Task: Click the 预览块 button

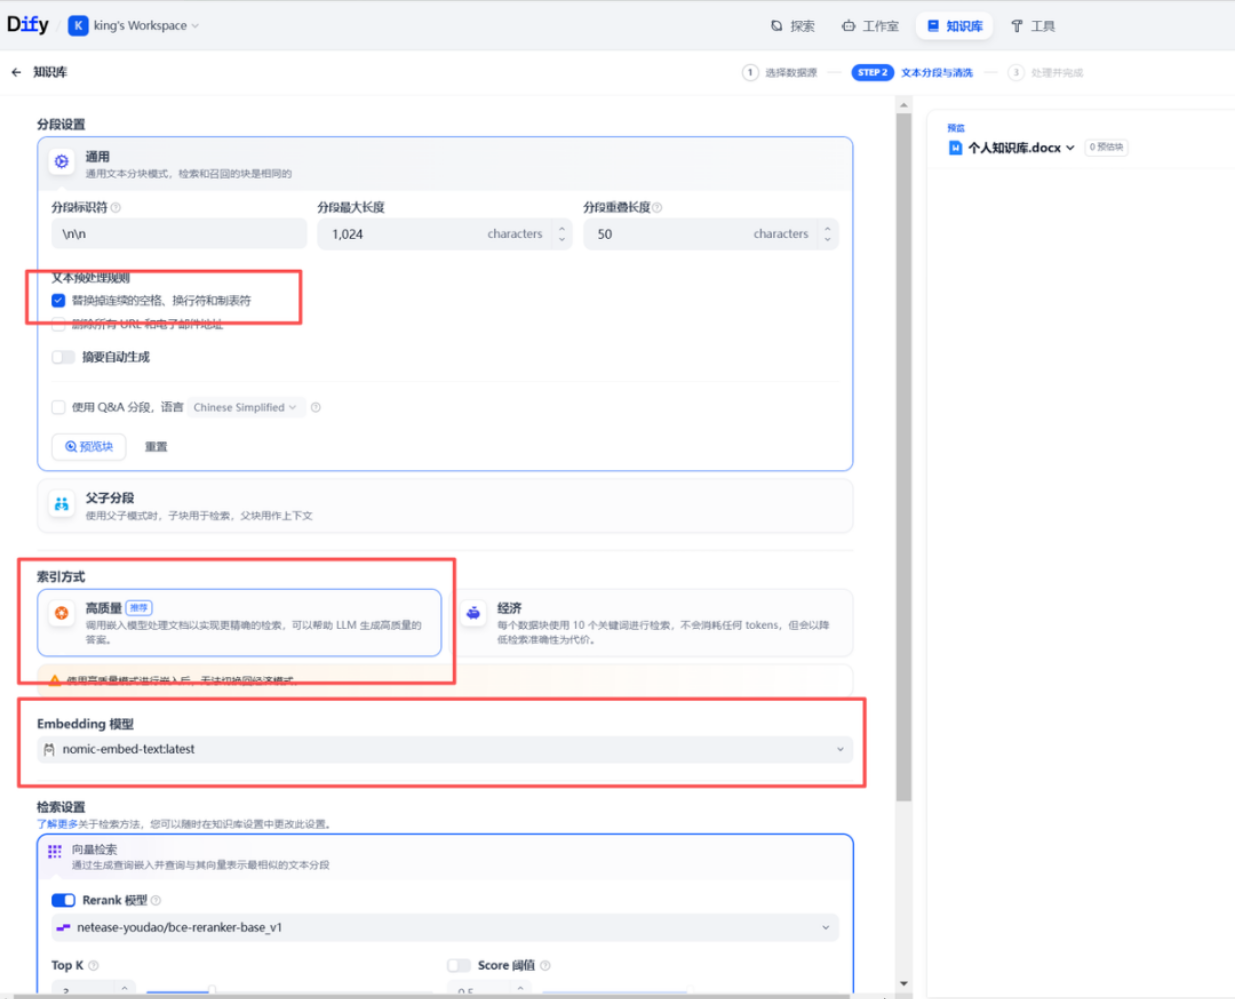Action: pos(89,447)
